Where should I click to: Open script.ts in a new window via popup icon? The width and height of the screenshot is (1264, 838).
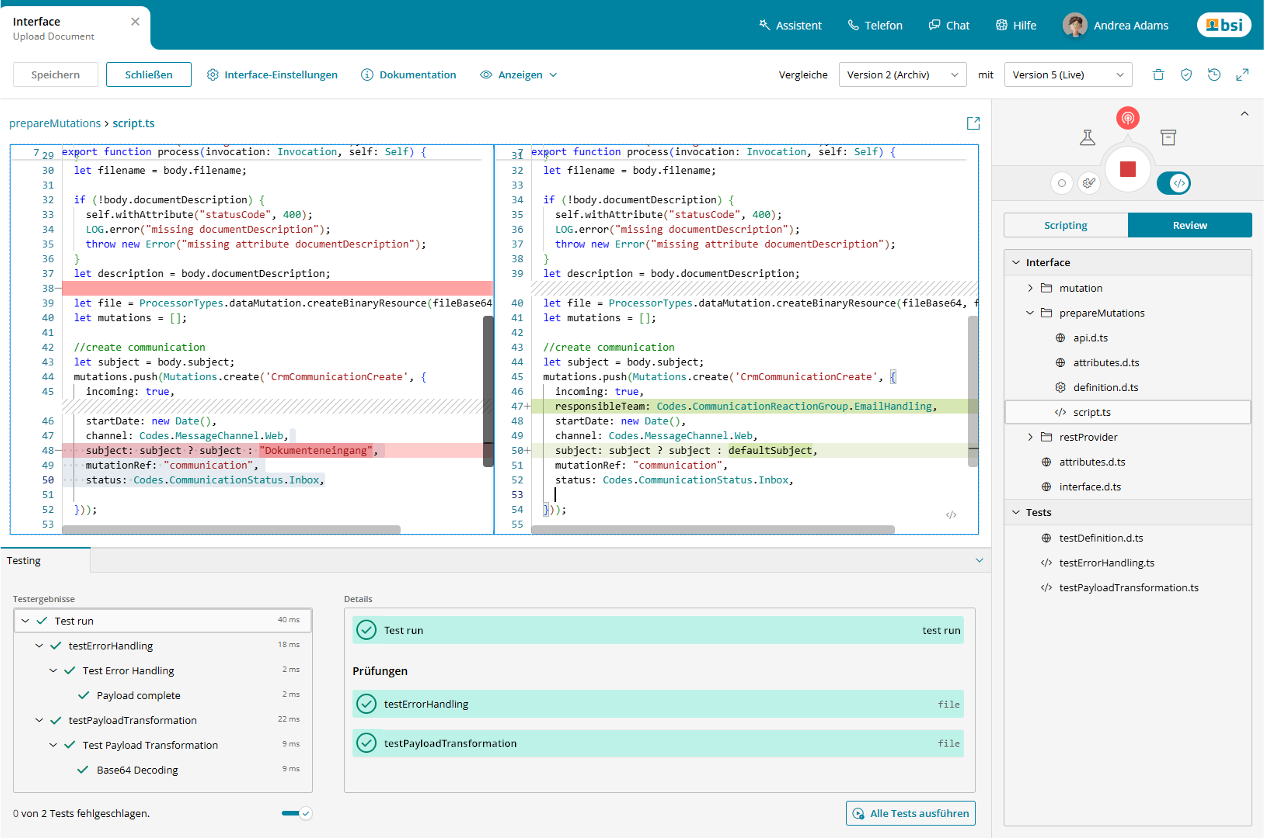[973, 122]
